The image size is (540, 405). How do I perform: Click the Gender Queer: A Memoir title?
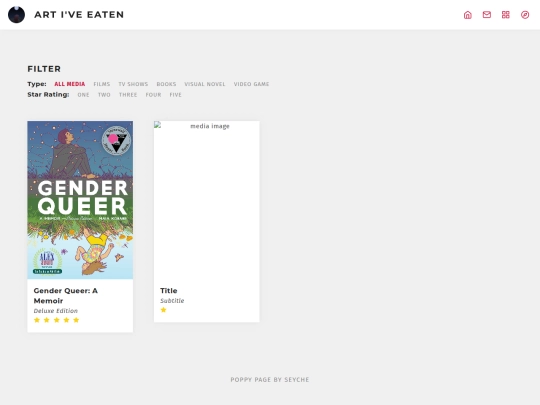click(x=66, y=295)
